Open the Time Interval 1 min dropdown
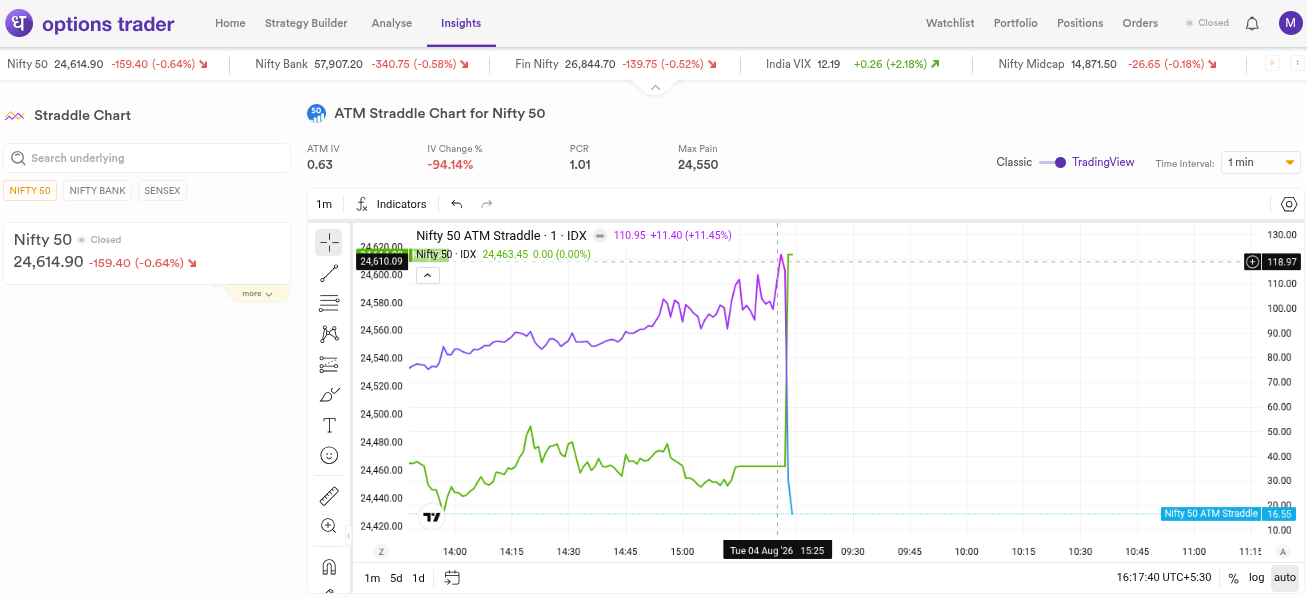The width and height of the screenshot is (1307, 598). (1261, 162)
